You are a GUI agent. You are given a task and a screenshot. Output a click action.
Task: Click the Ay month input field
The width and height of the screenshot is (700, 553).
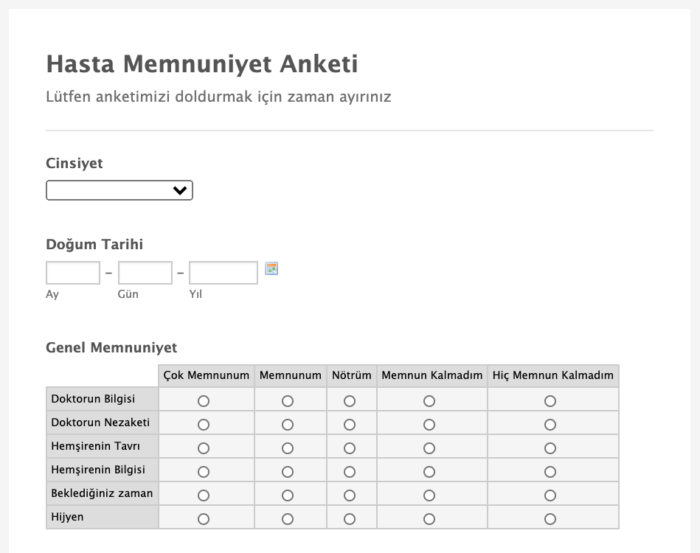pos(73,273)
